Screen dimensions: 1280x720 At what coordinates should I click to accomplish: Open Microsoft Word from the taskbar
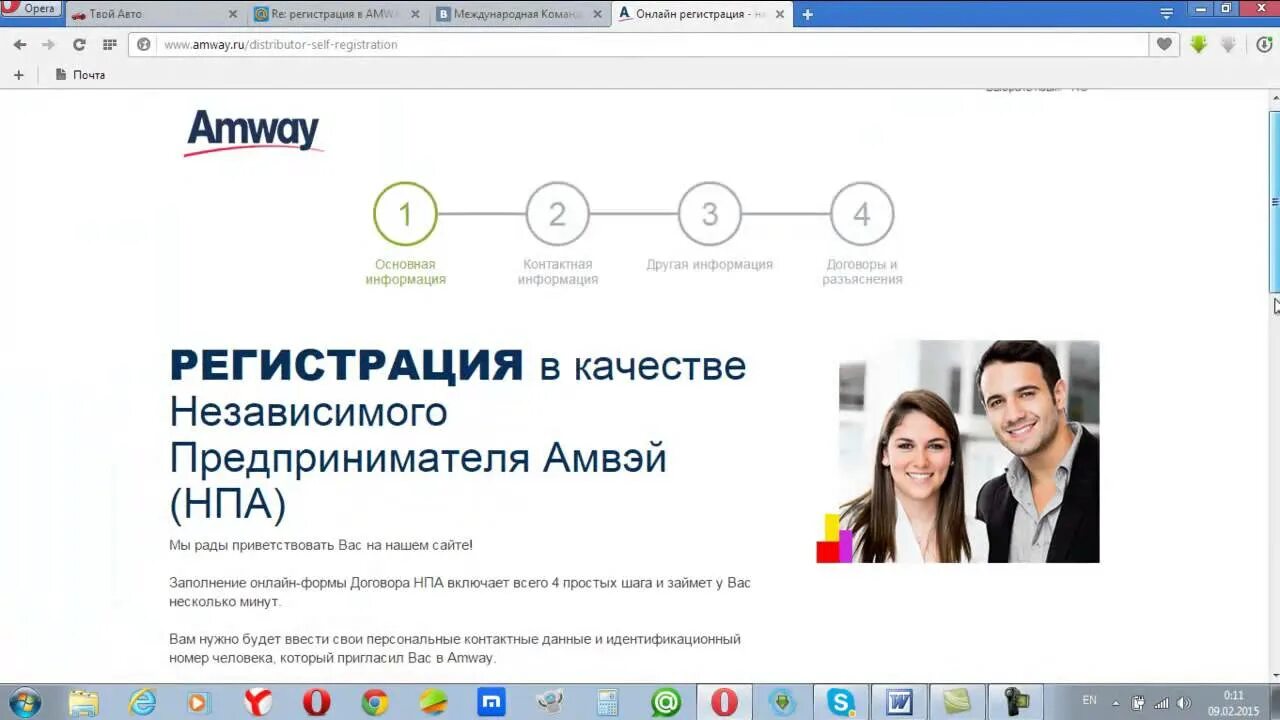point(898,702)
